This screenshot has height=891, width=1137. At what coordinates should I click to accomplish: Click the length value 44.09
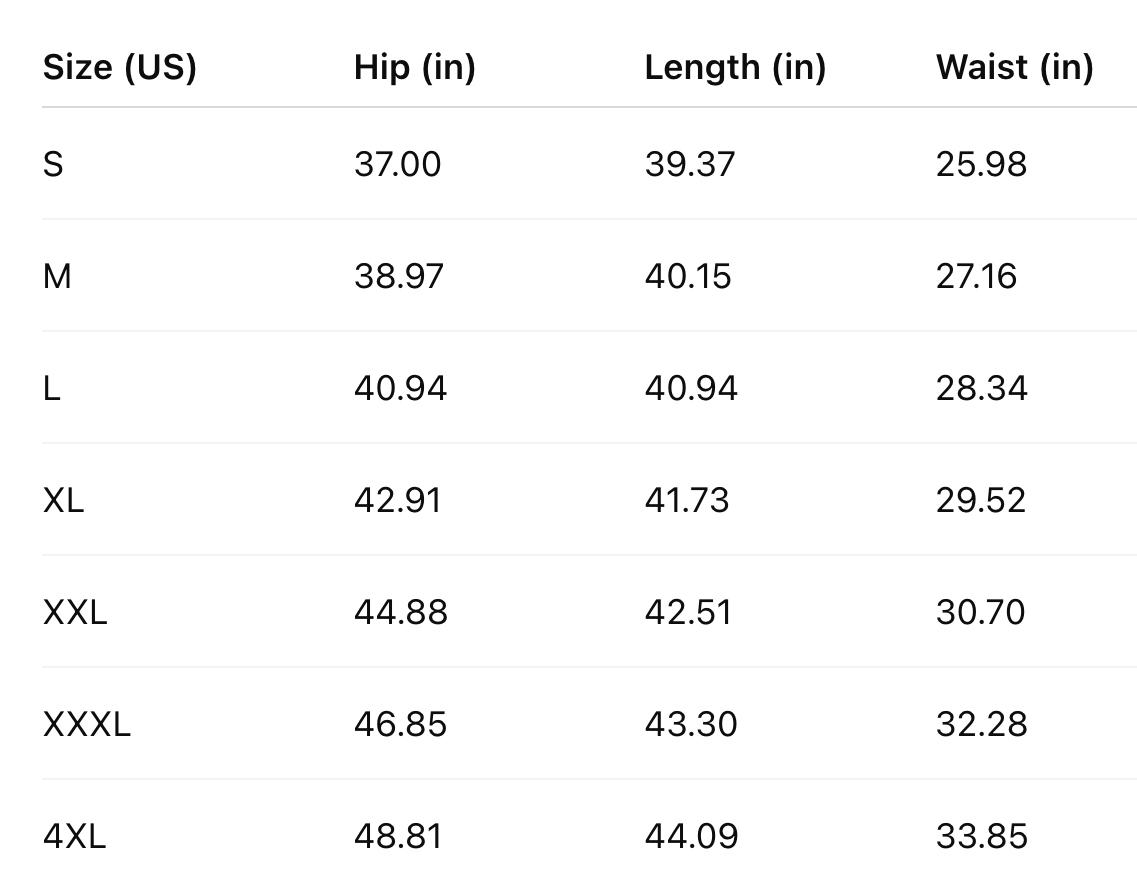(691, 836)
